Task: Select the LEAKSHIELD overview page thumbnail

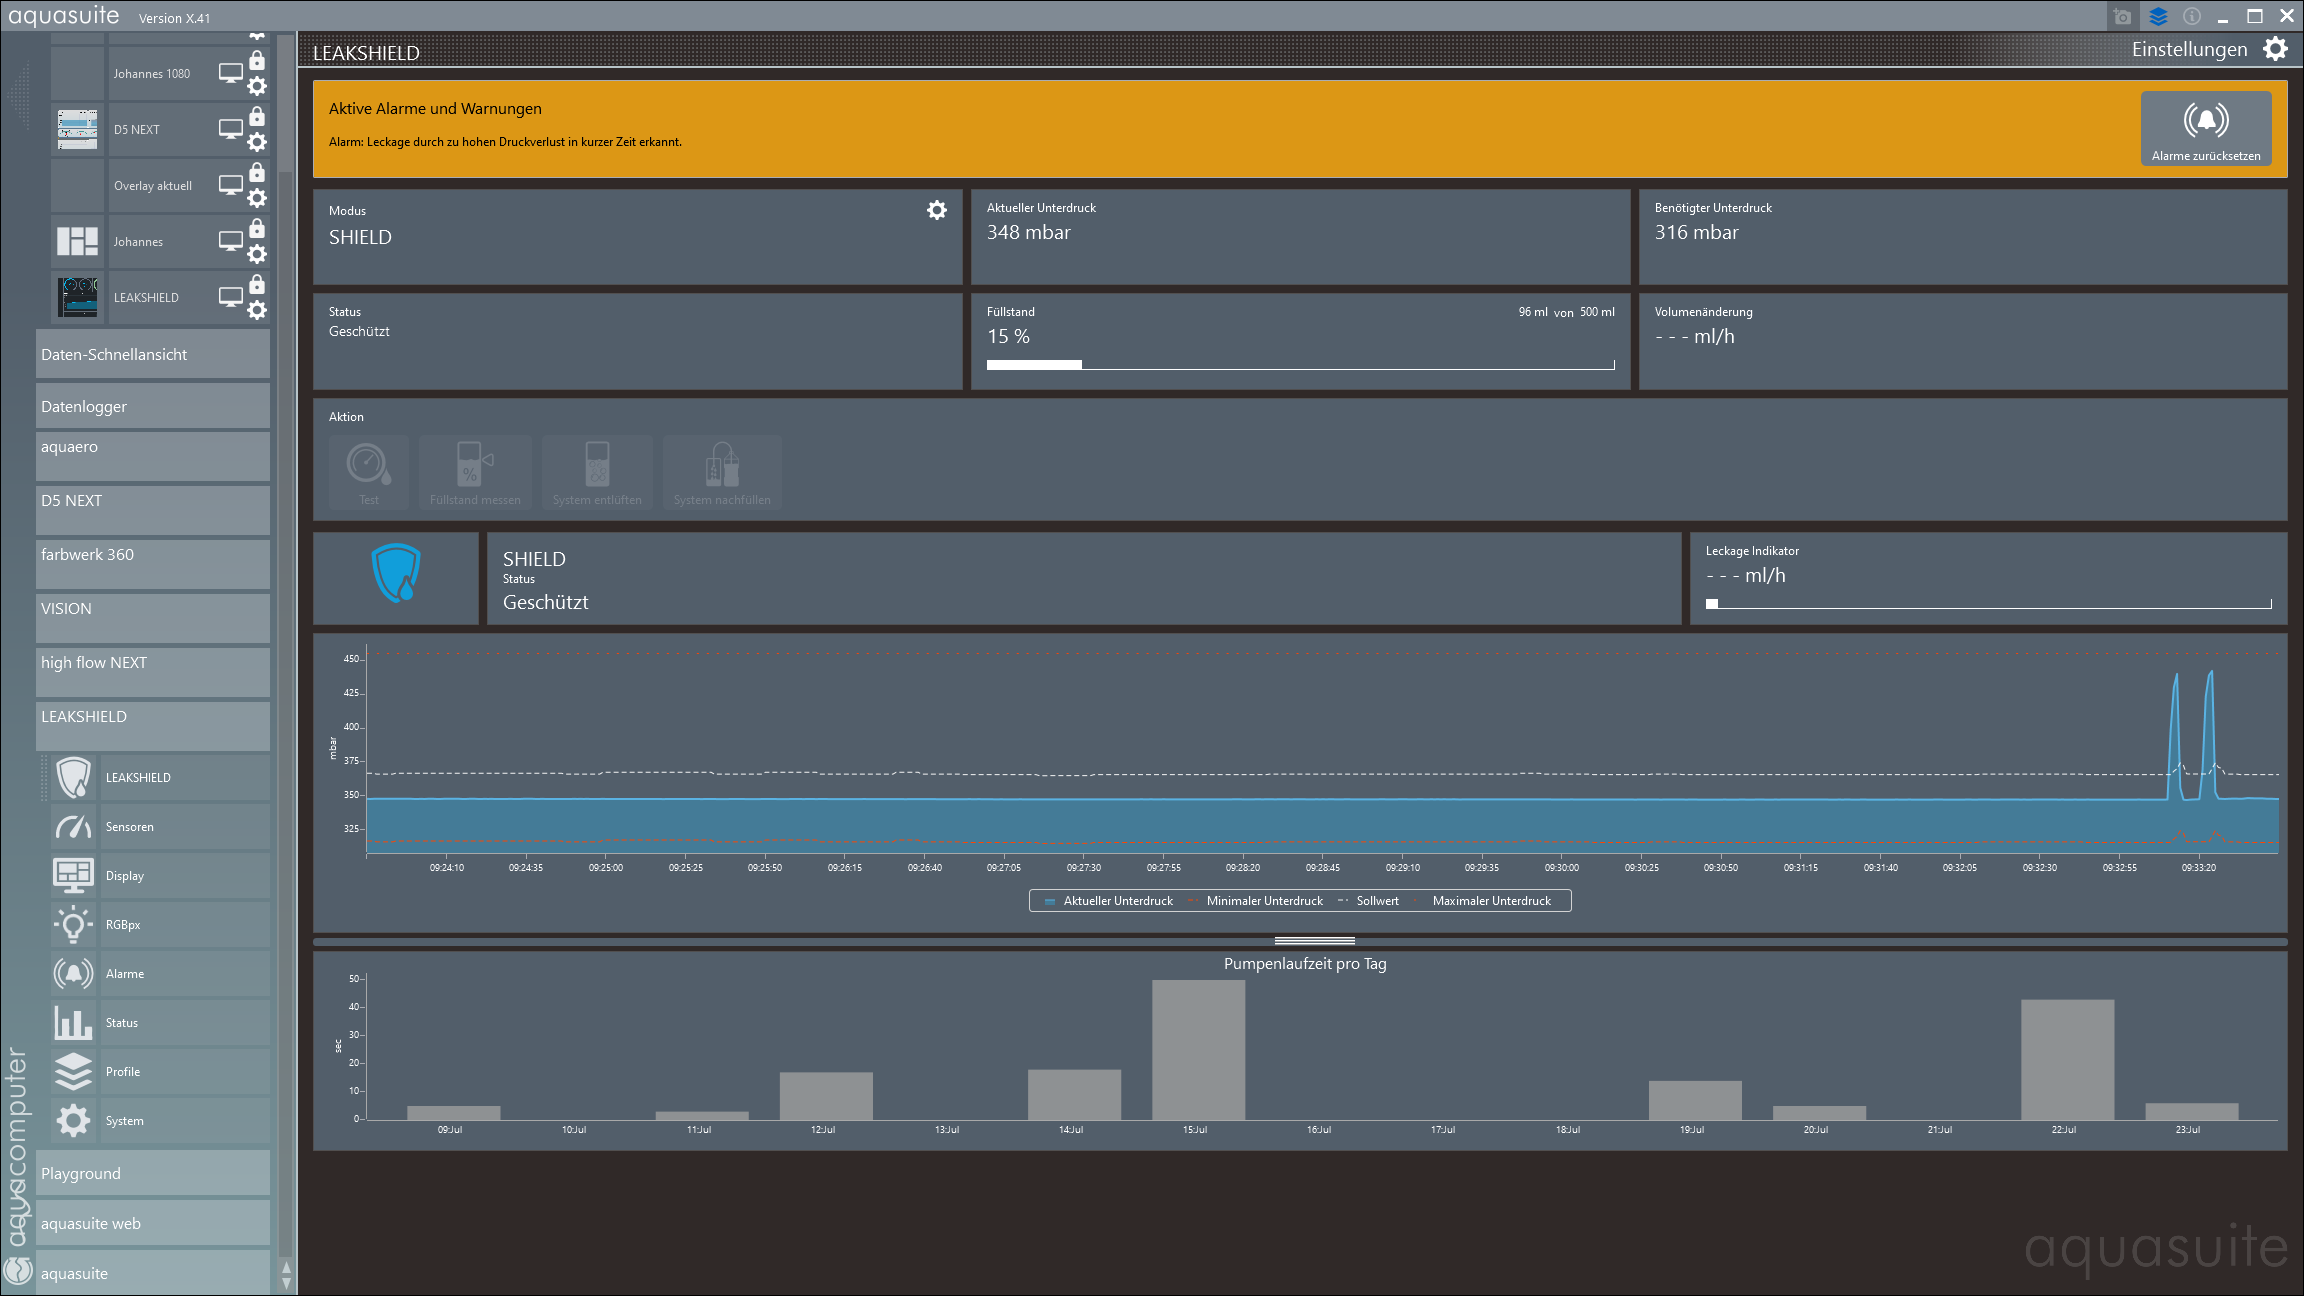Action: coord(77,298)
